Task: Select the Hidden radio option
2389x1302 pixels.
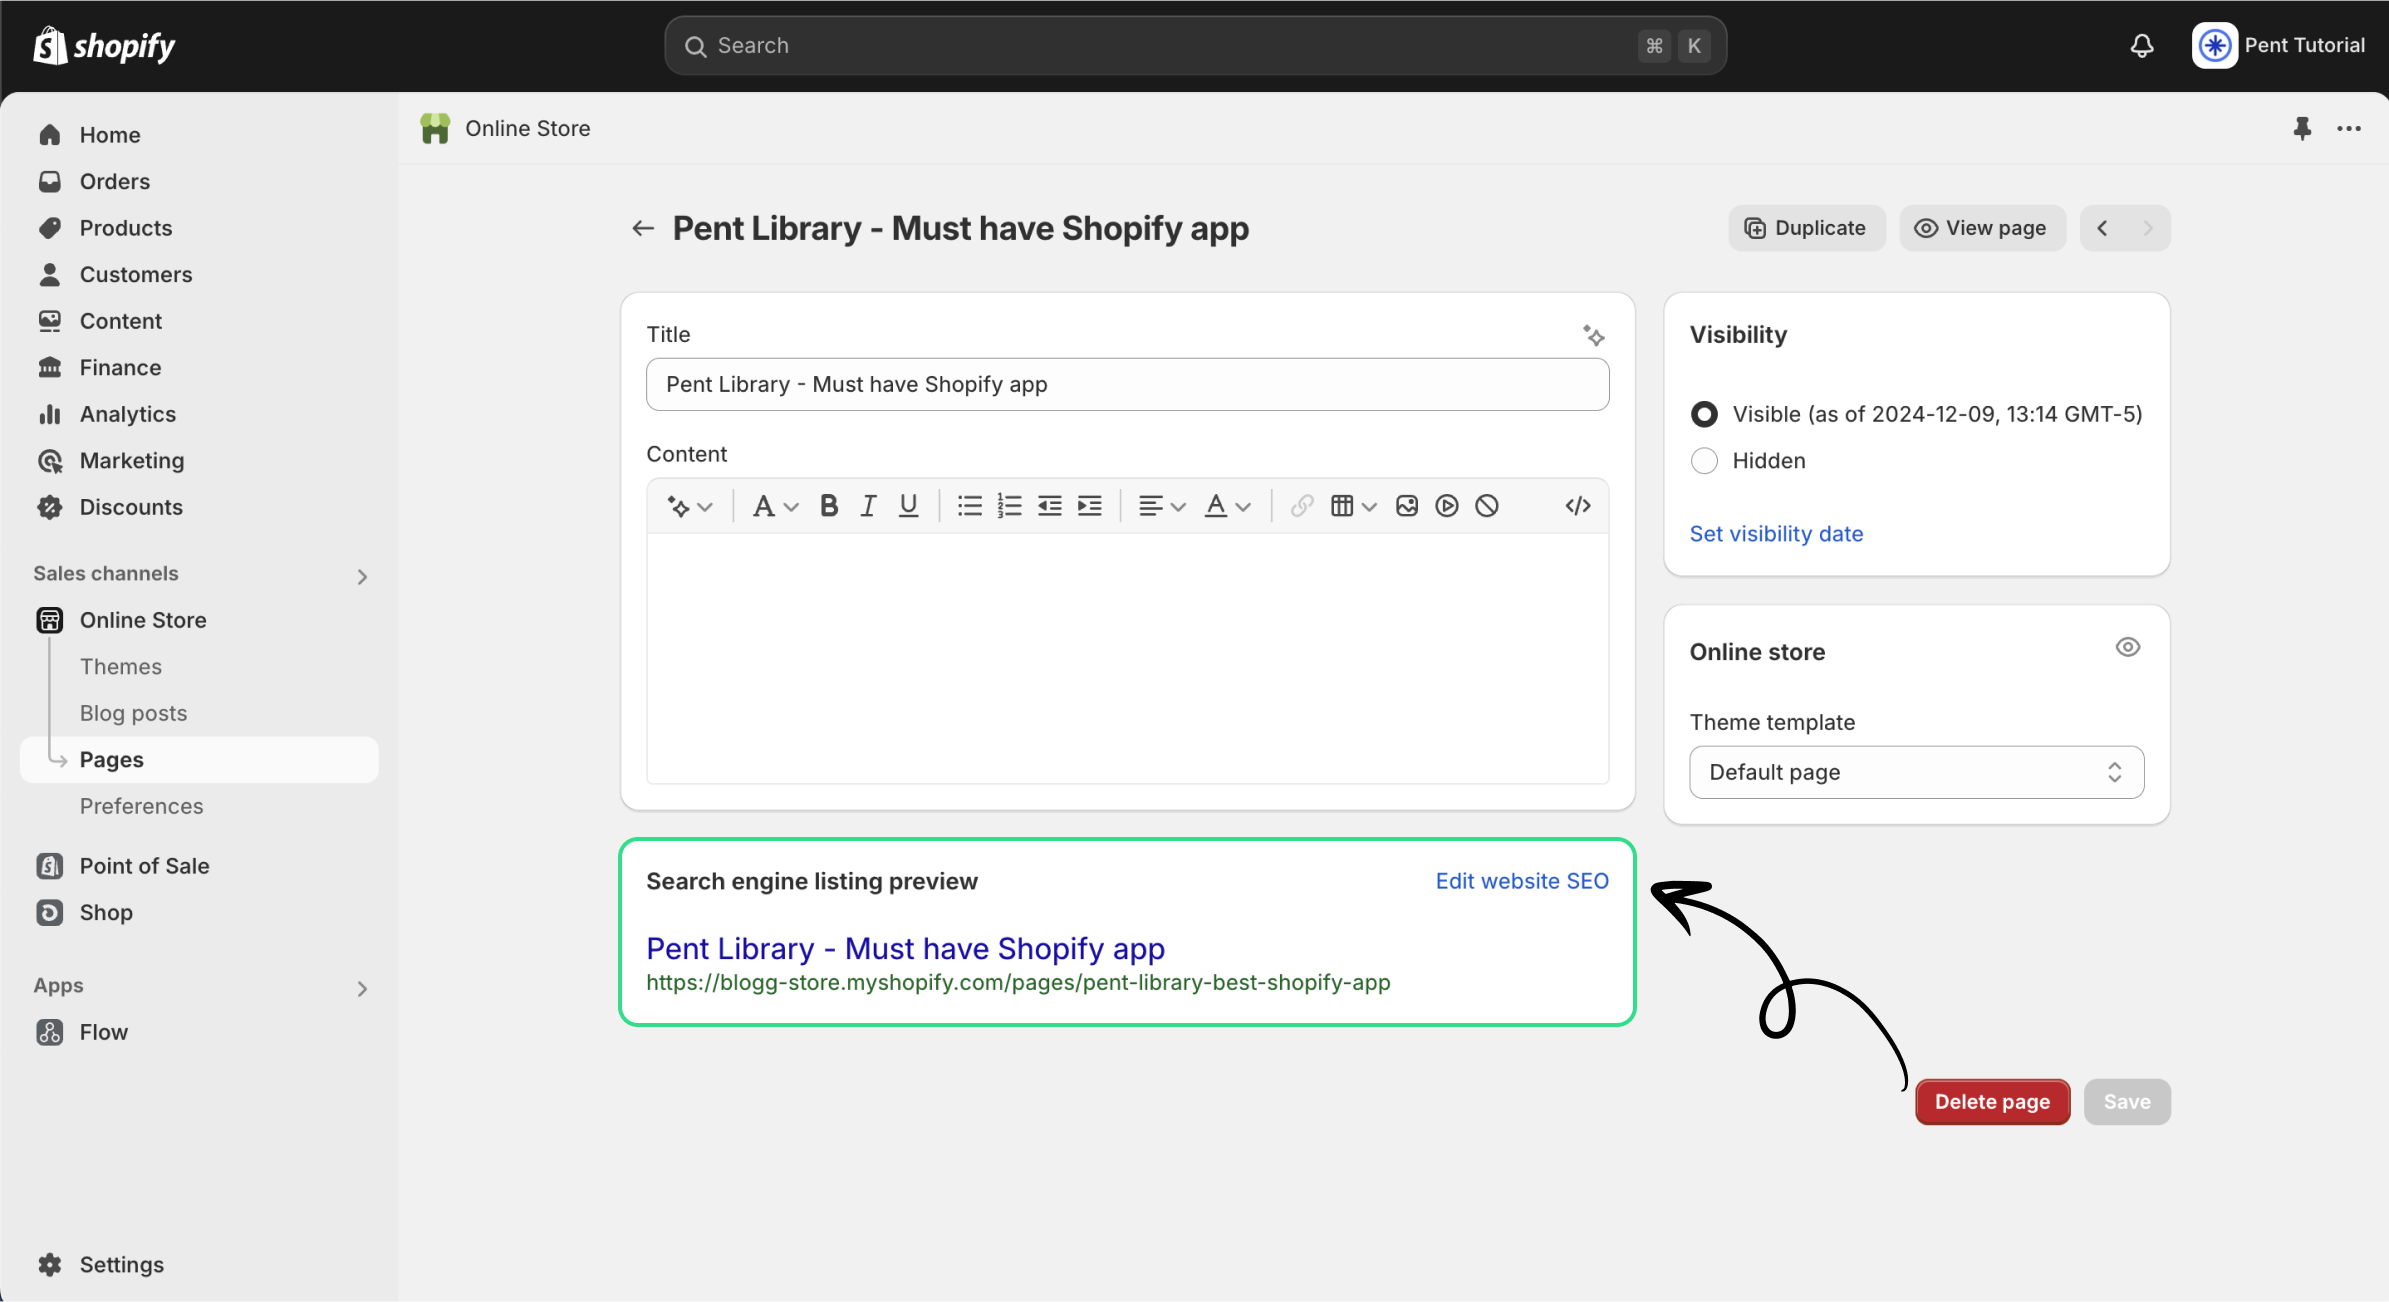Action: pyautogui.click(x=1704, y=461)
